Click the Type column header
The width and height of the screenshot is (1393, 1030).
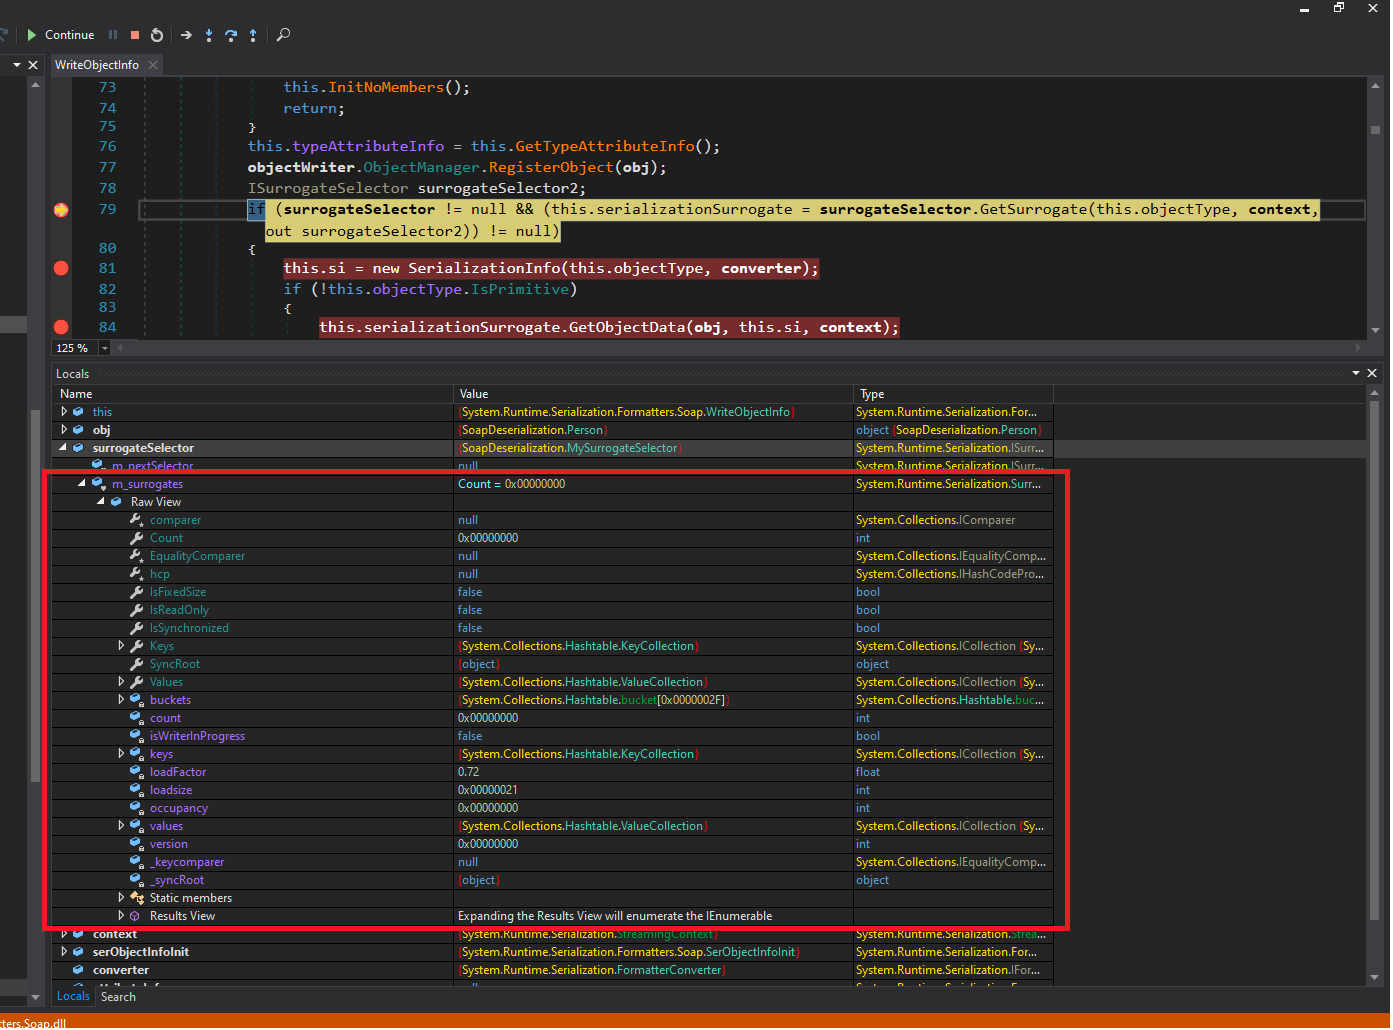point(953,394)
